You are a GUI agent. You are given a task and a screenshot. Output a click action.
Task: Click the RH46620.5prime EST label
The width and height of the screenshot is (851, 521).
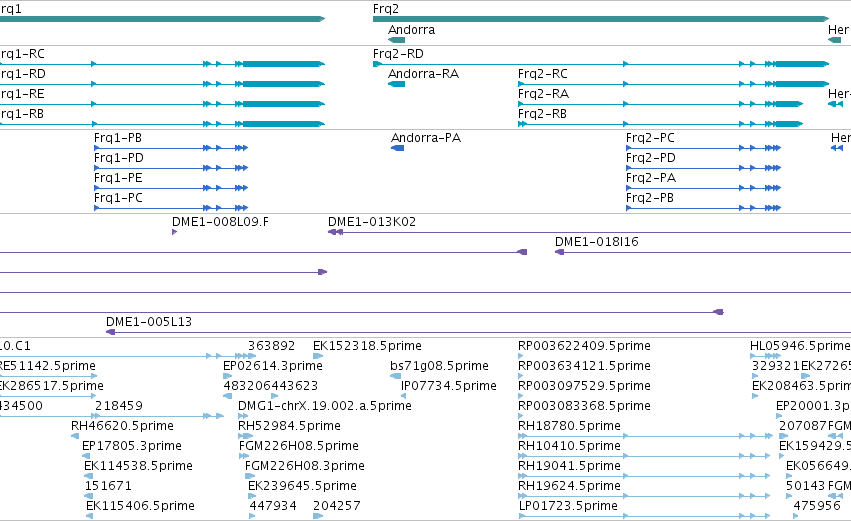pyautogui.click(x=122, y=426)
